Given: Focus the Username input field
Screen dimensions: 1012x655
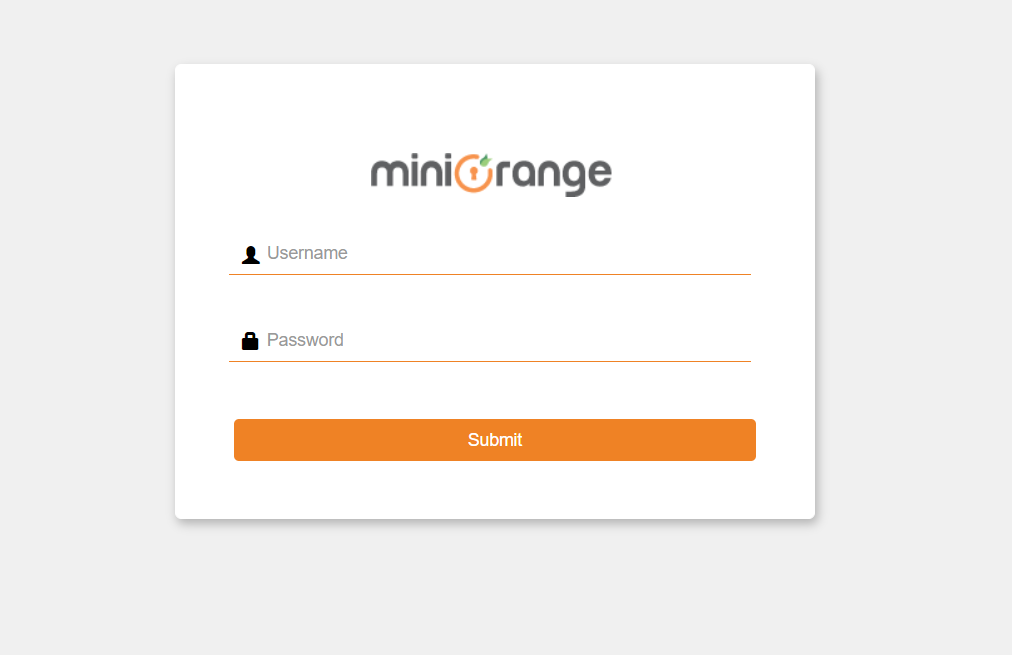Looking at the screenshot, I should pyautogui.click(x=490, y=254).
